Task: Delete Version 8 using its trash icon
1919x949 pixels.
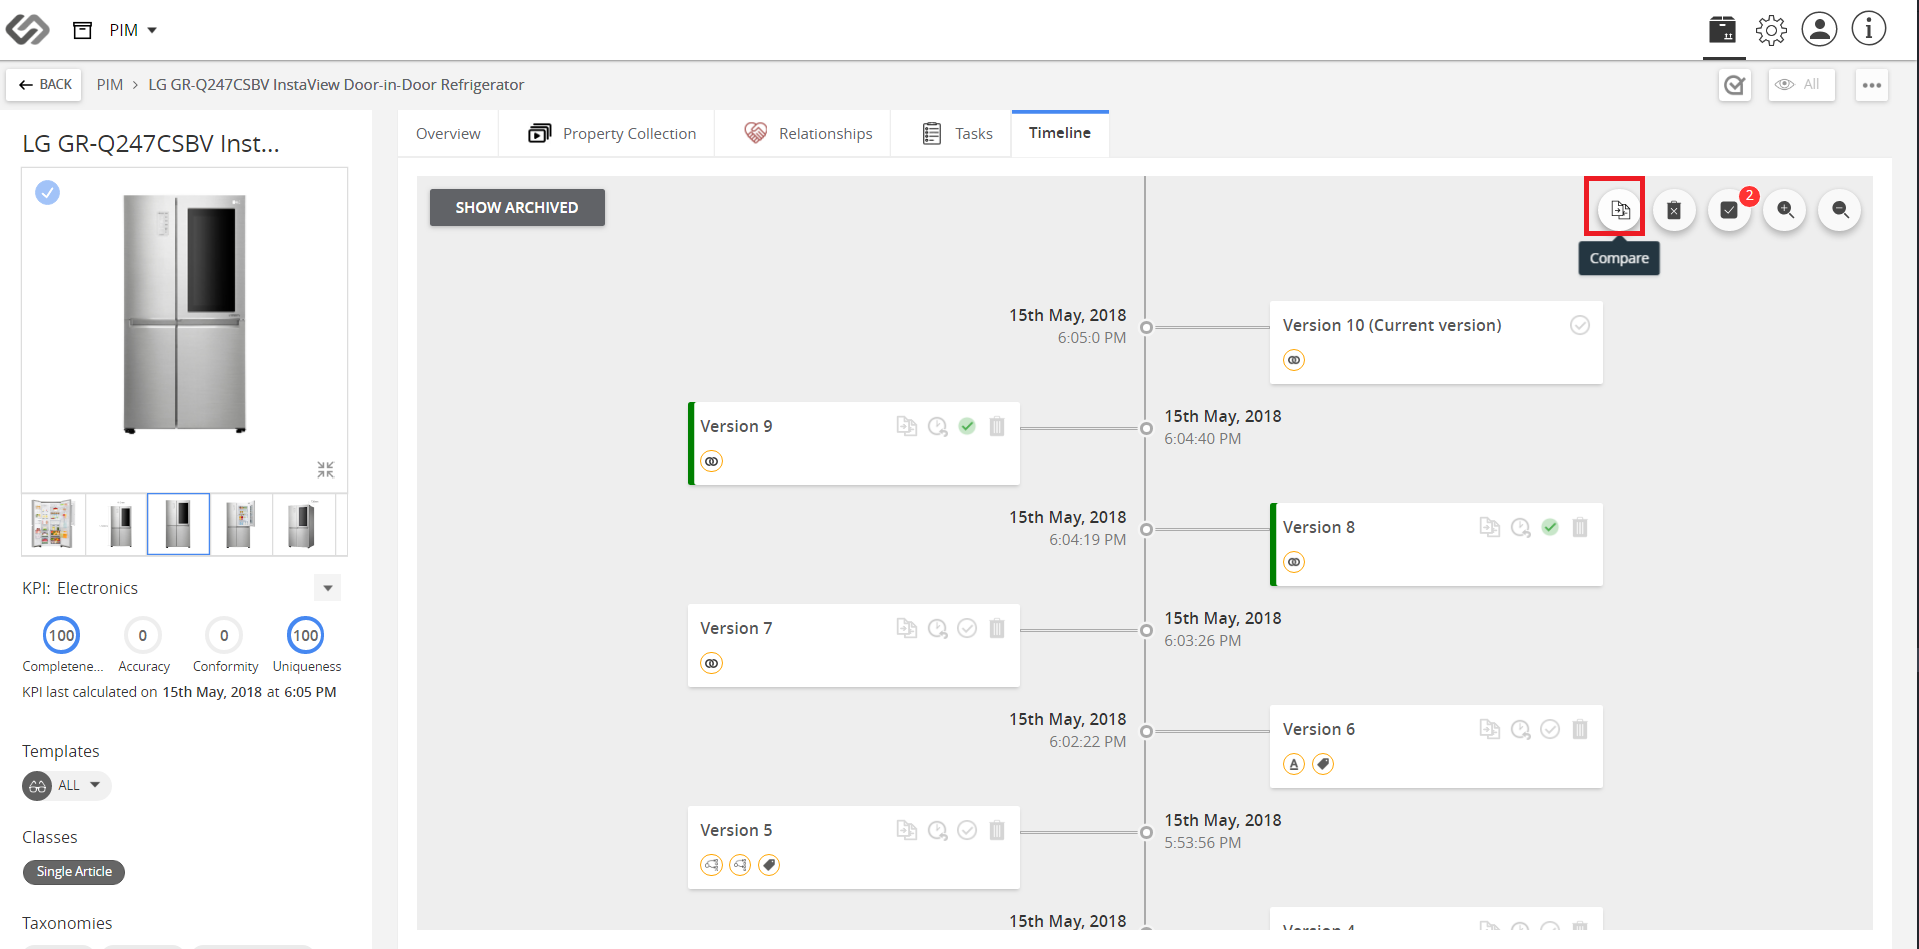Action: (x=1580, y=528)
